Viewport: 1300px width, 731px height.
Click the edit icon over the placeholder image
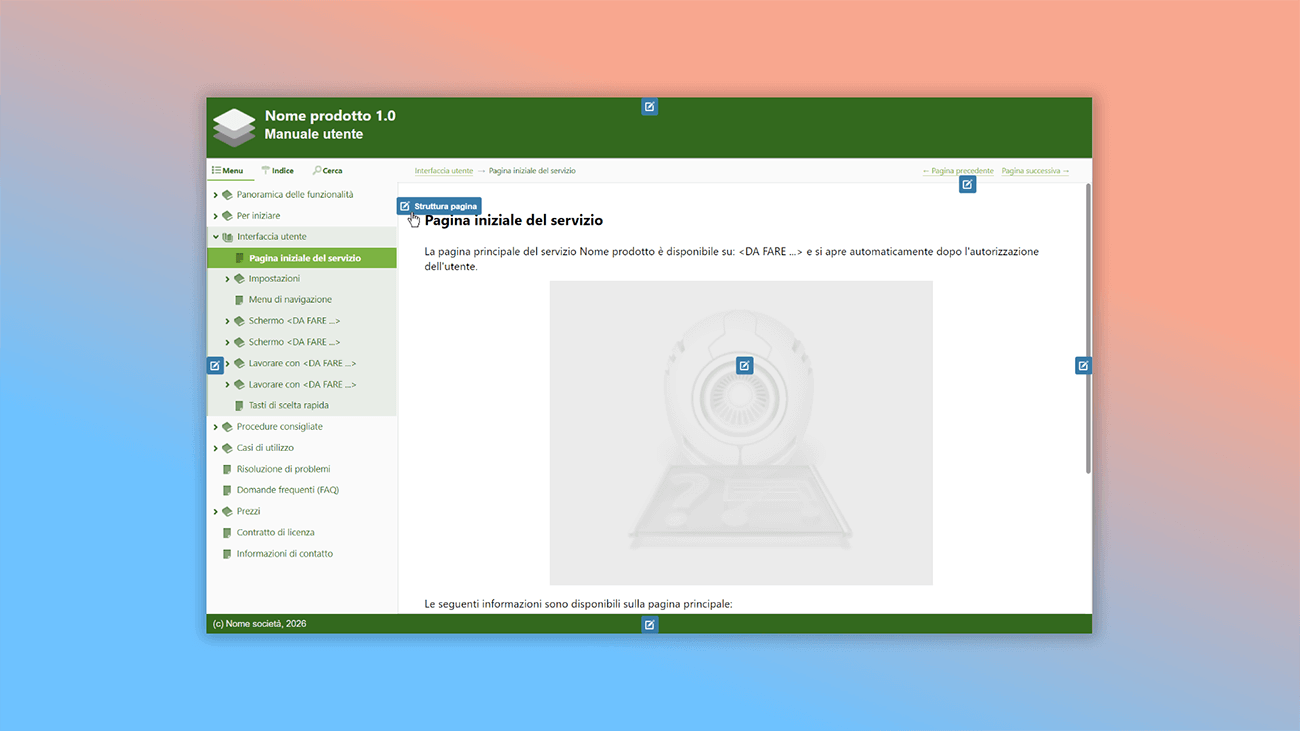pyautogui.click(x=744, y=365)
